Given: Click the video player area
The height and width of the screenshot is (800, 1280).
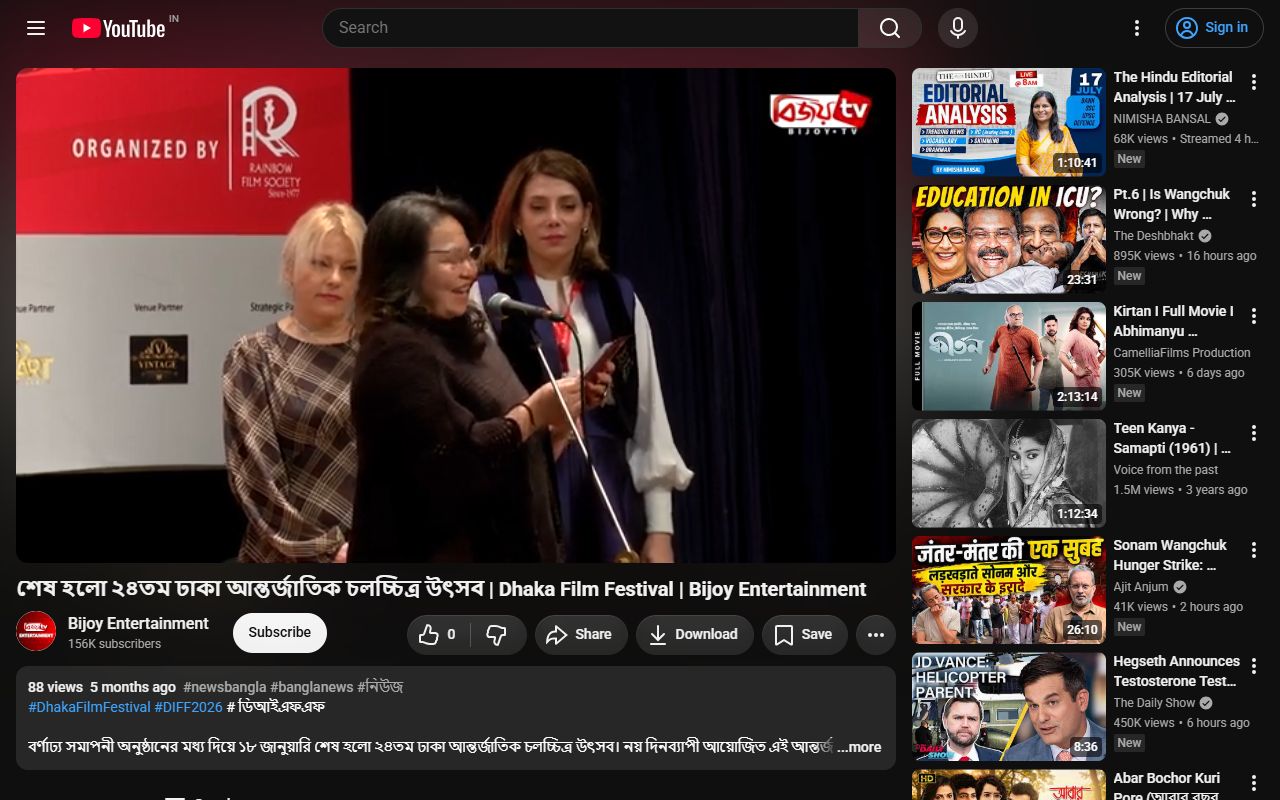Looking at the screenshot, I should point(456,315).
